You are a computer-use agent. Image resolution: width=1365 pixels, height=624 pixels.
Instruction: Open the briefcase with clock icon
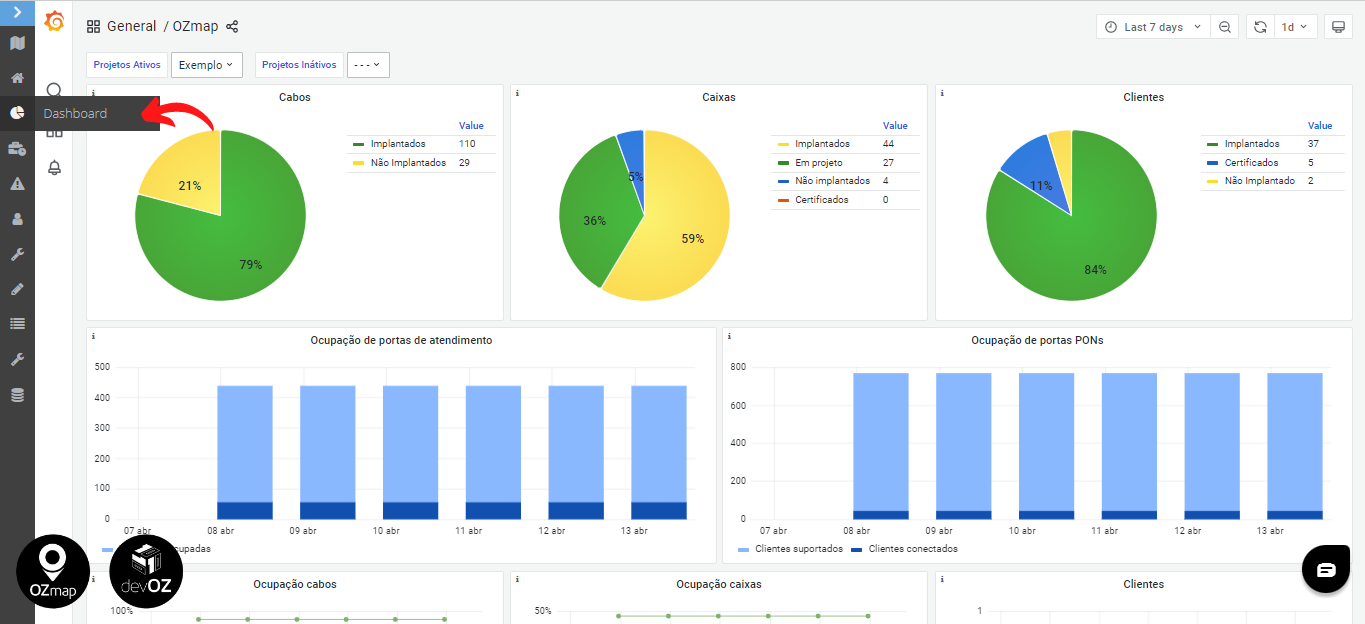[x=17, y=149]
